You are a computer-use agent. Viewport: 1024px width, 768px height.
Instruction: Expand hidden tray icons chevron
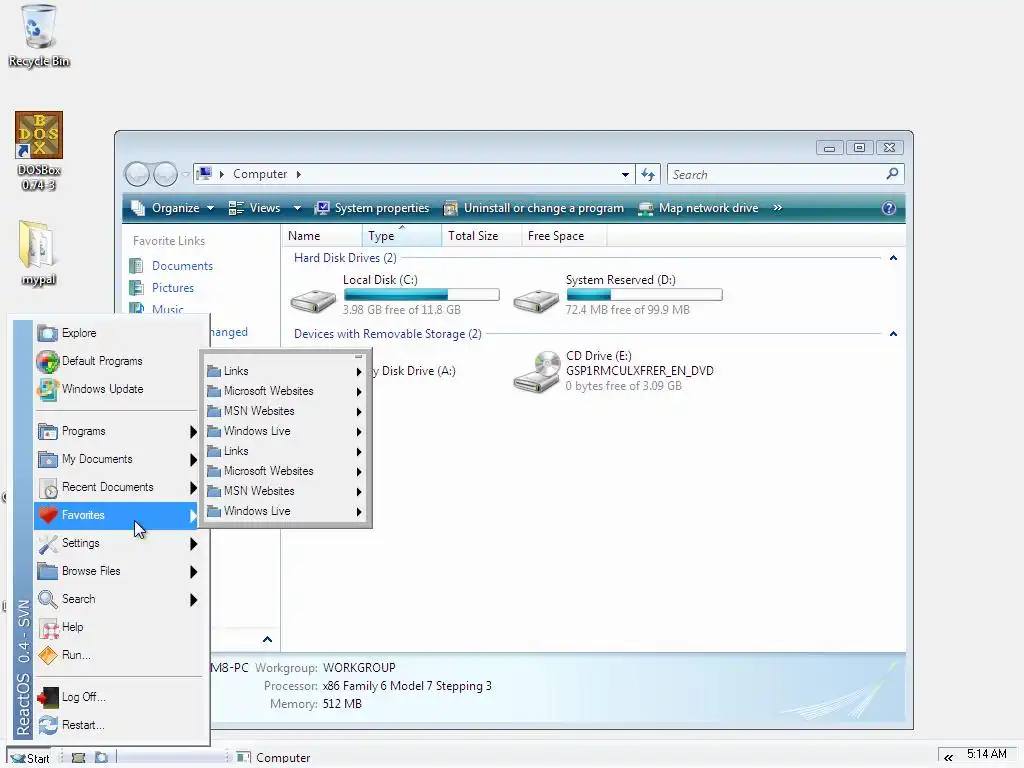(x=948, y=758)
